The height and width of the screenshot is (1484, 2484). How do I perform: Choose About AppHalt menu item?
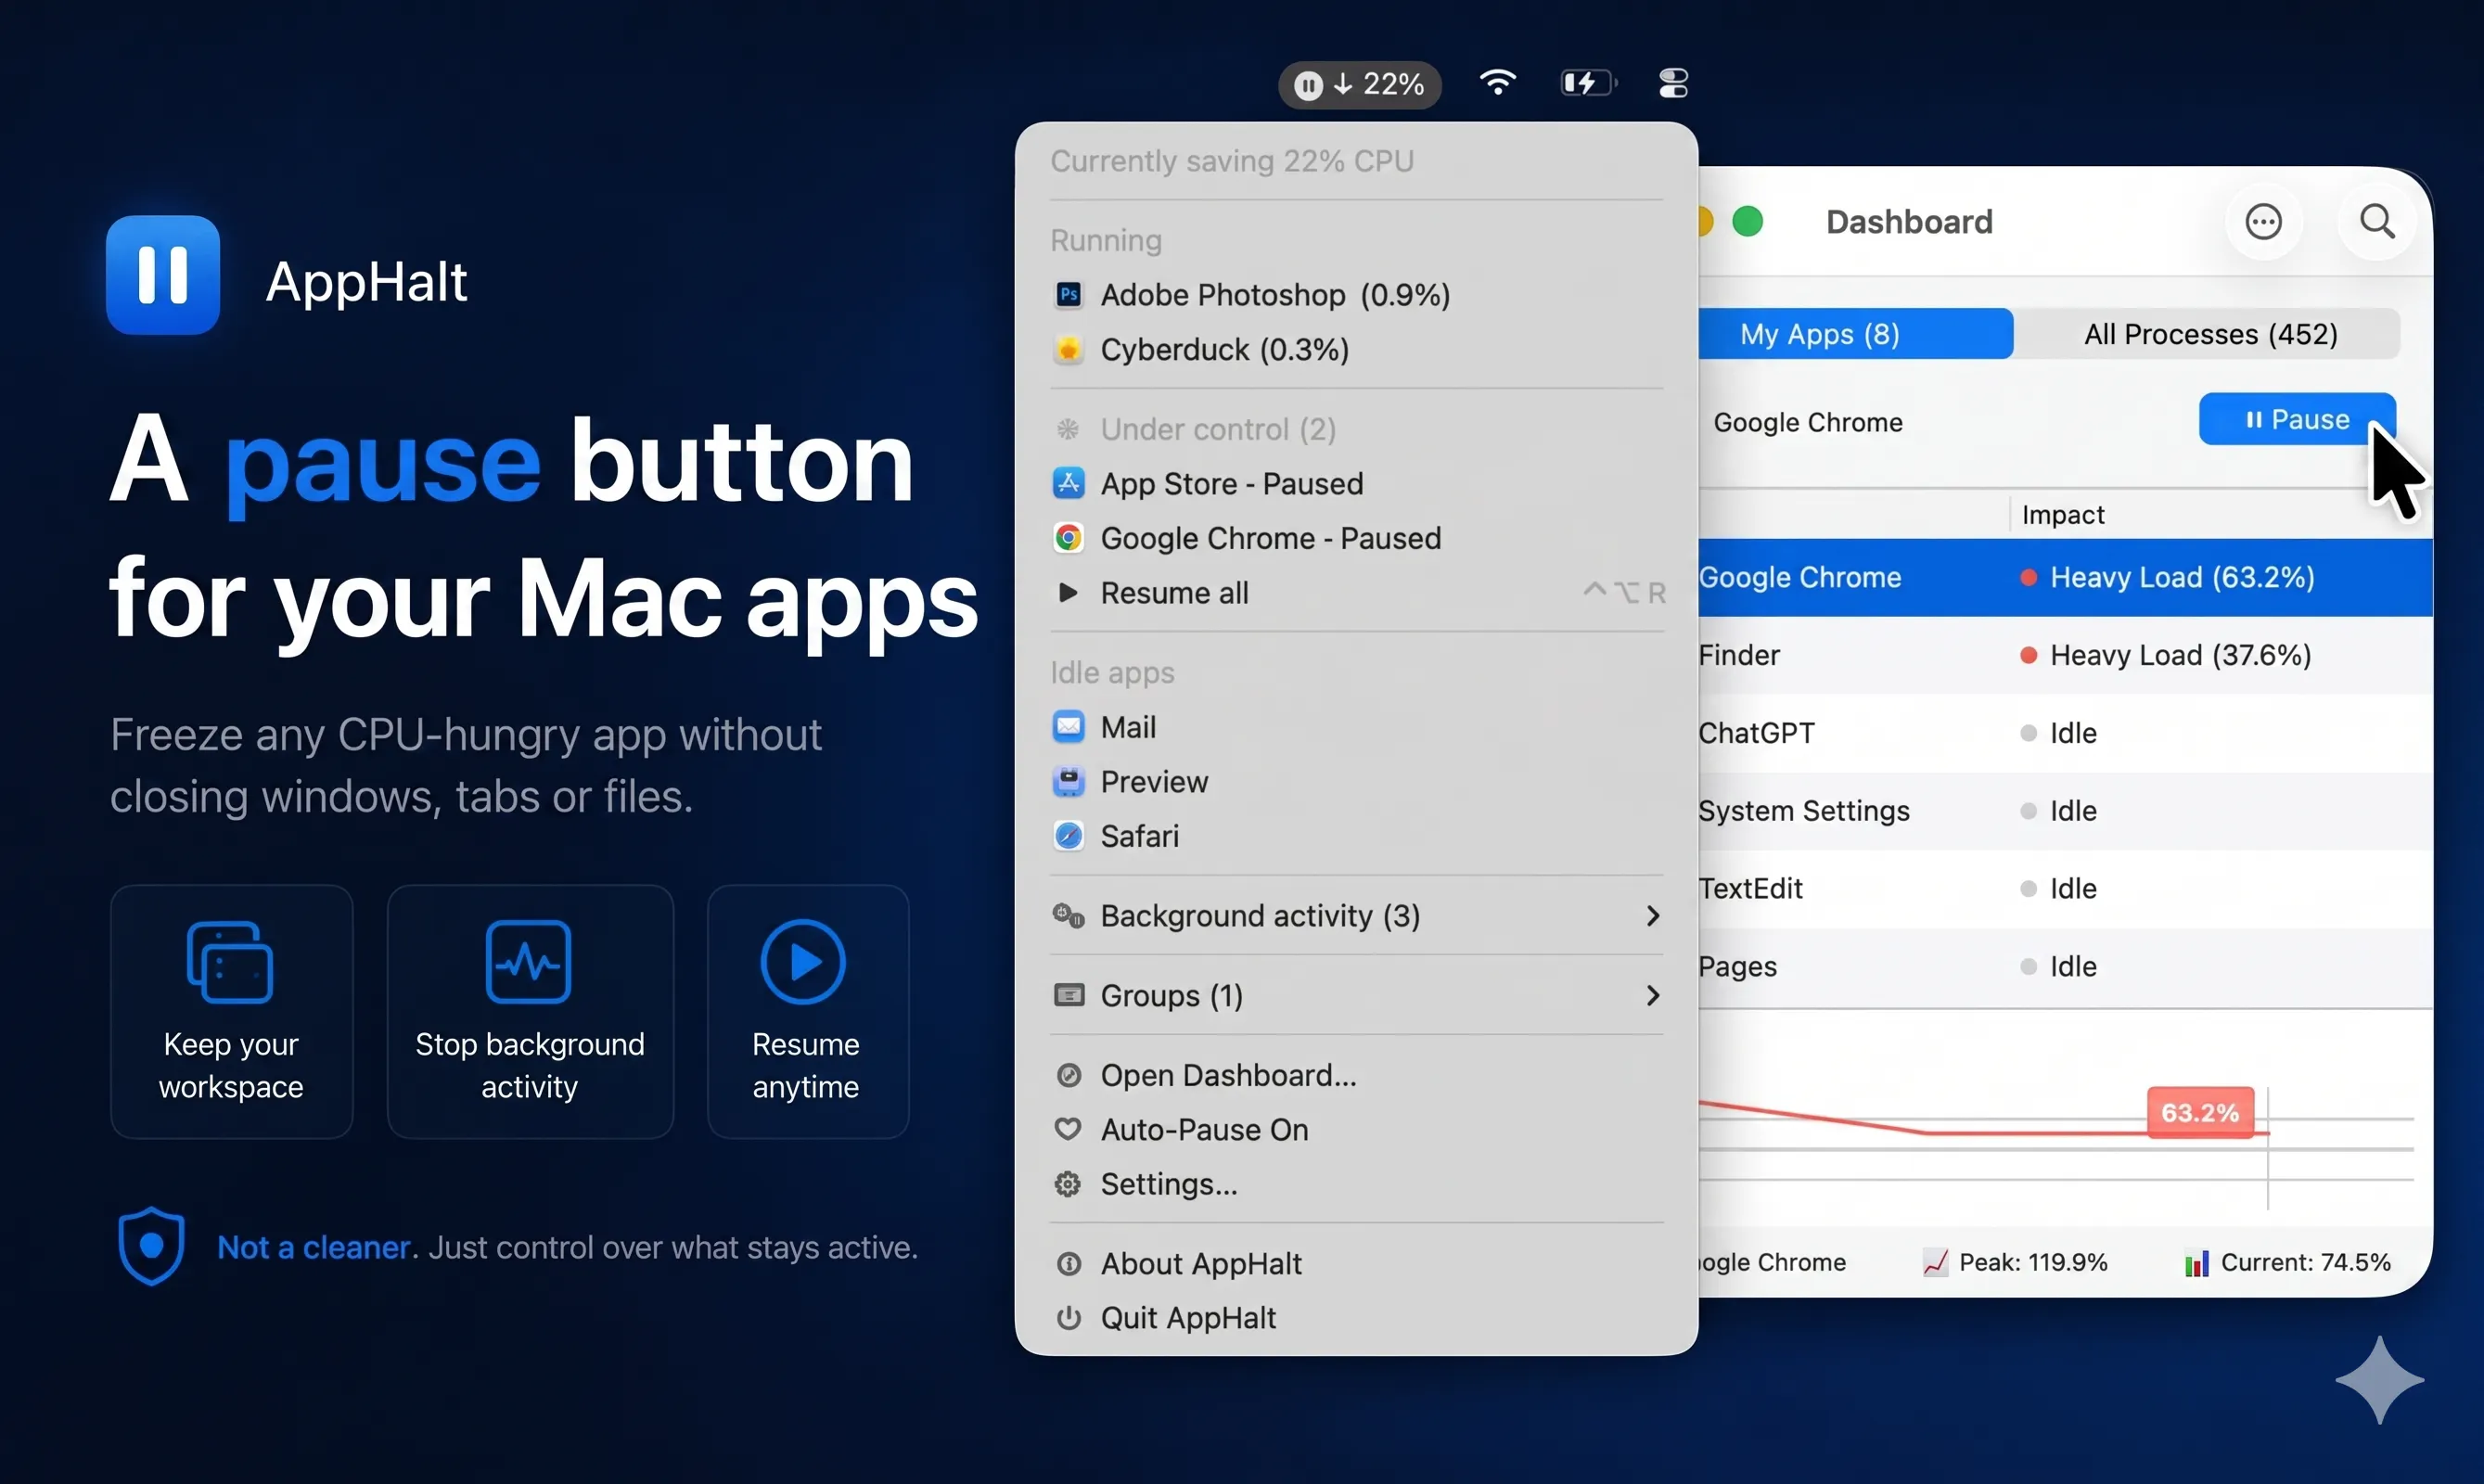pyautogui.click(x=1356, y=1264)
